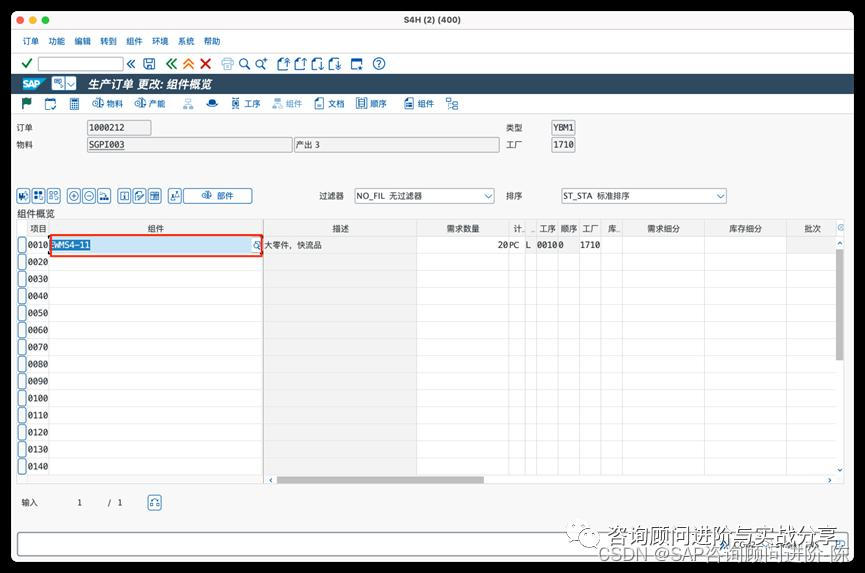Select the row checkbox for item 0140
865x573 pixels.
pyautogui.click(x=22, y=467)
